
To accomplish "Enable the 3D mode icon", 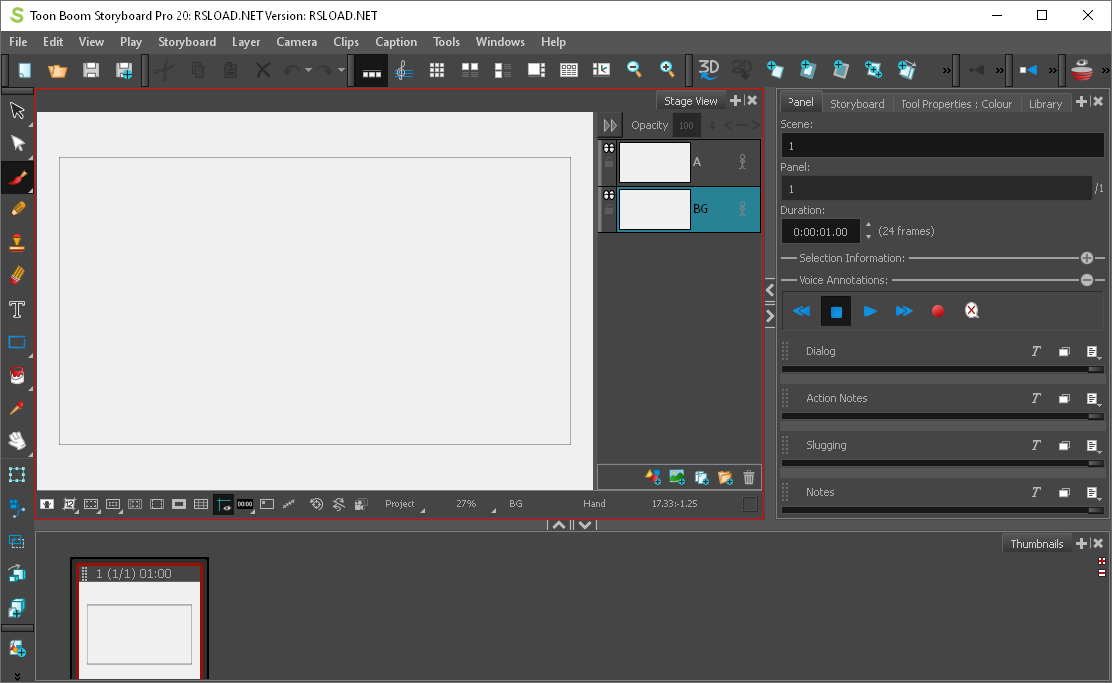I will coord(708,70).
